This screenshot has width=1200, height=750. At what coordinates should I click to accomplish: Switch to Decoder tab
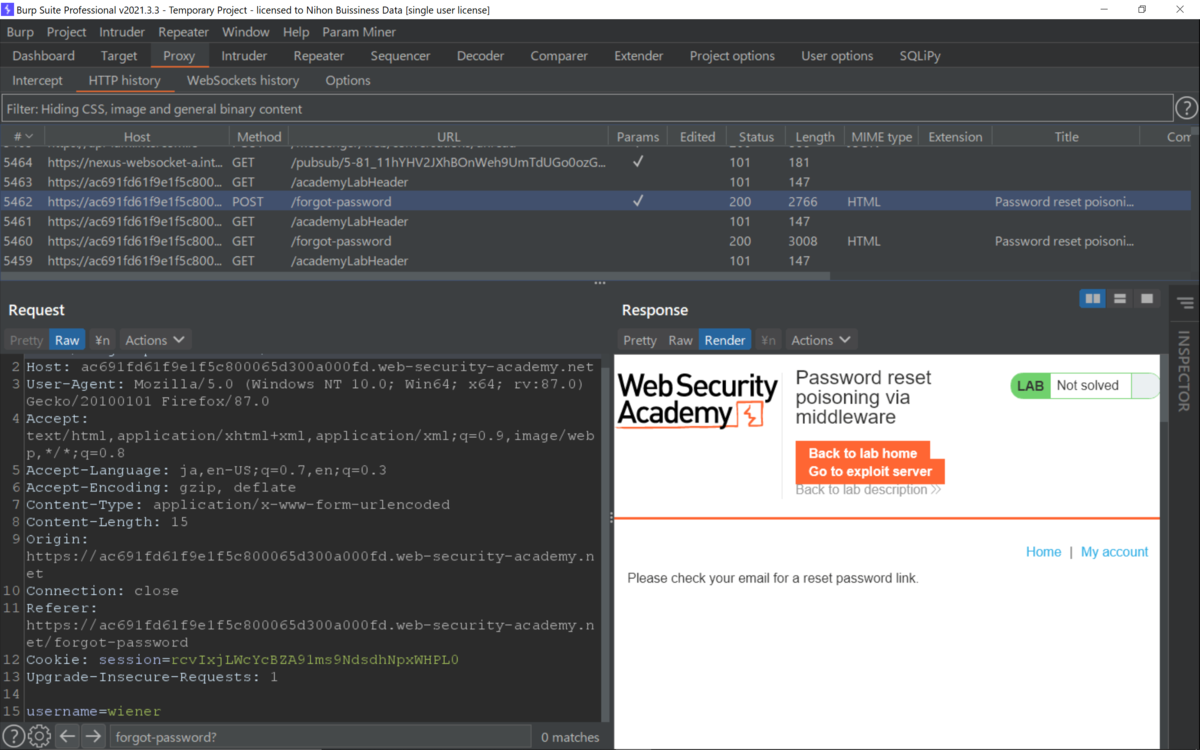click(x=480, y=56)
